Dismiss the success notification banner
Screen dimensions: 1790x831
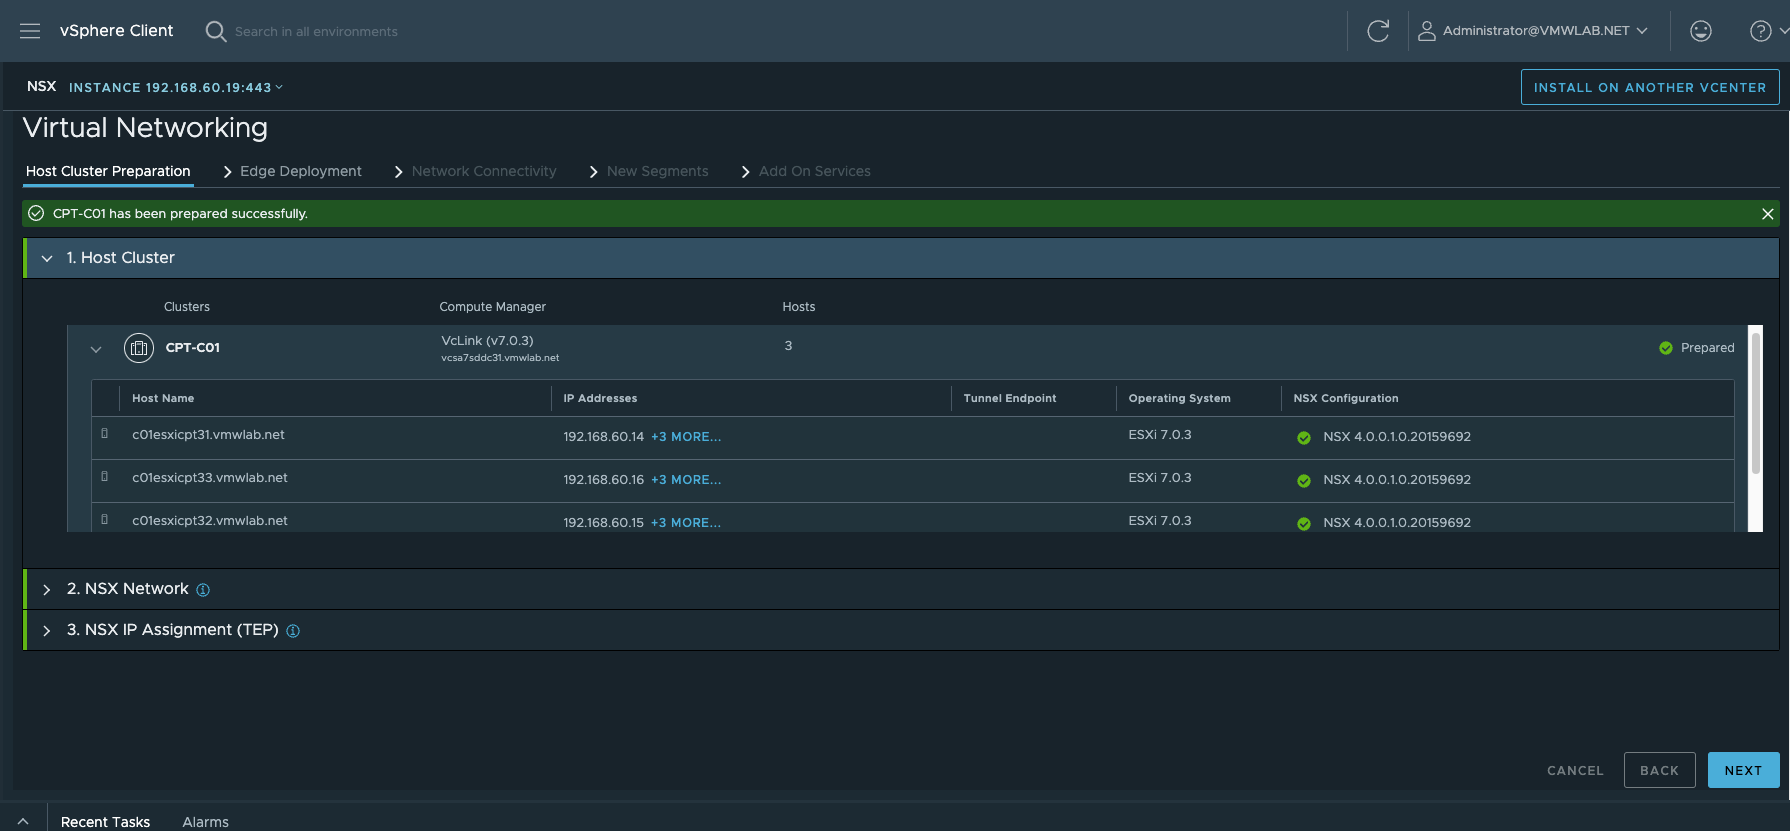pyautogui.click(x=1767, y=214)
